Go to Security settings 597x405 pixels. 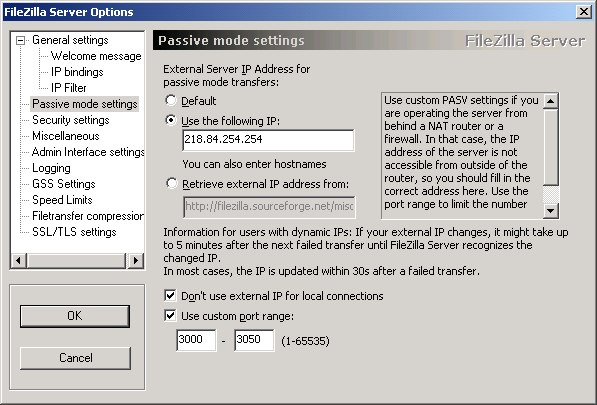click(x=71, y=120)
